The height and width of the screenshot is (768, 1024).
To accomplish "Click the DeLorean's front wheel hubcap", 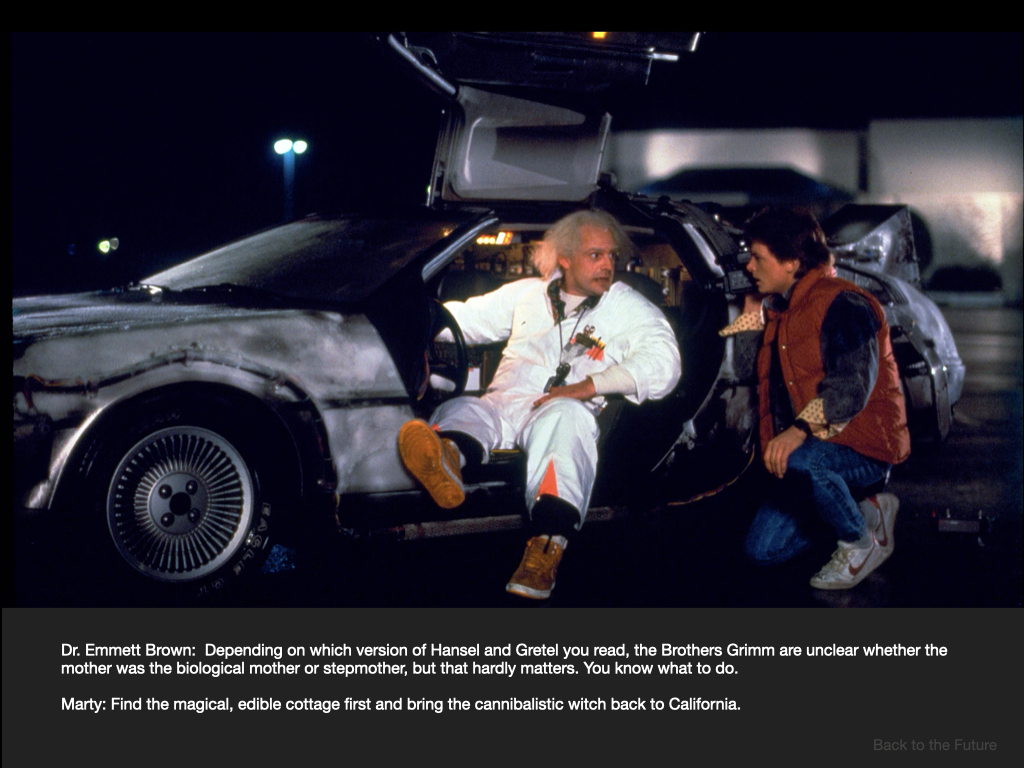I will point(181,503).
